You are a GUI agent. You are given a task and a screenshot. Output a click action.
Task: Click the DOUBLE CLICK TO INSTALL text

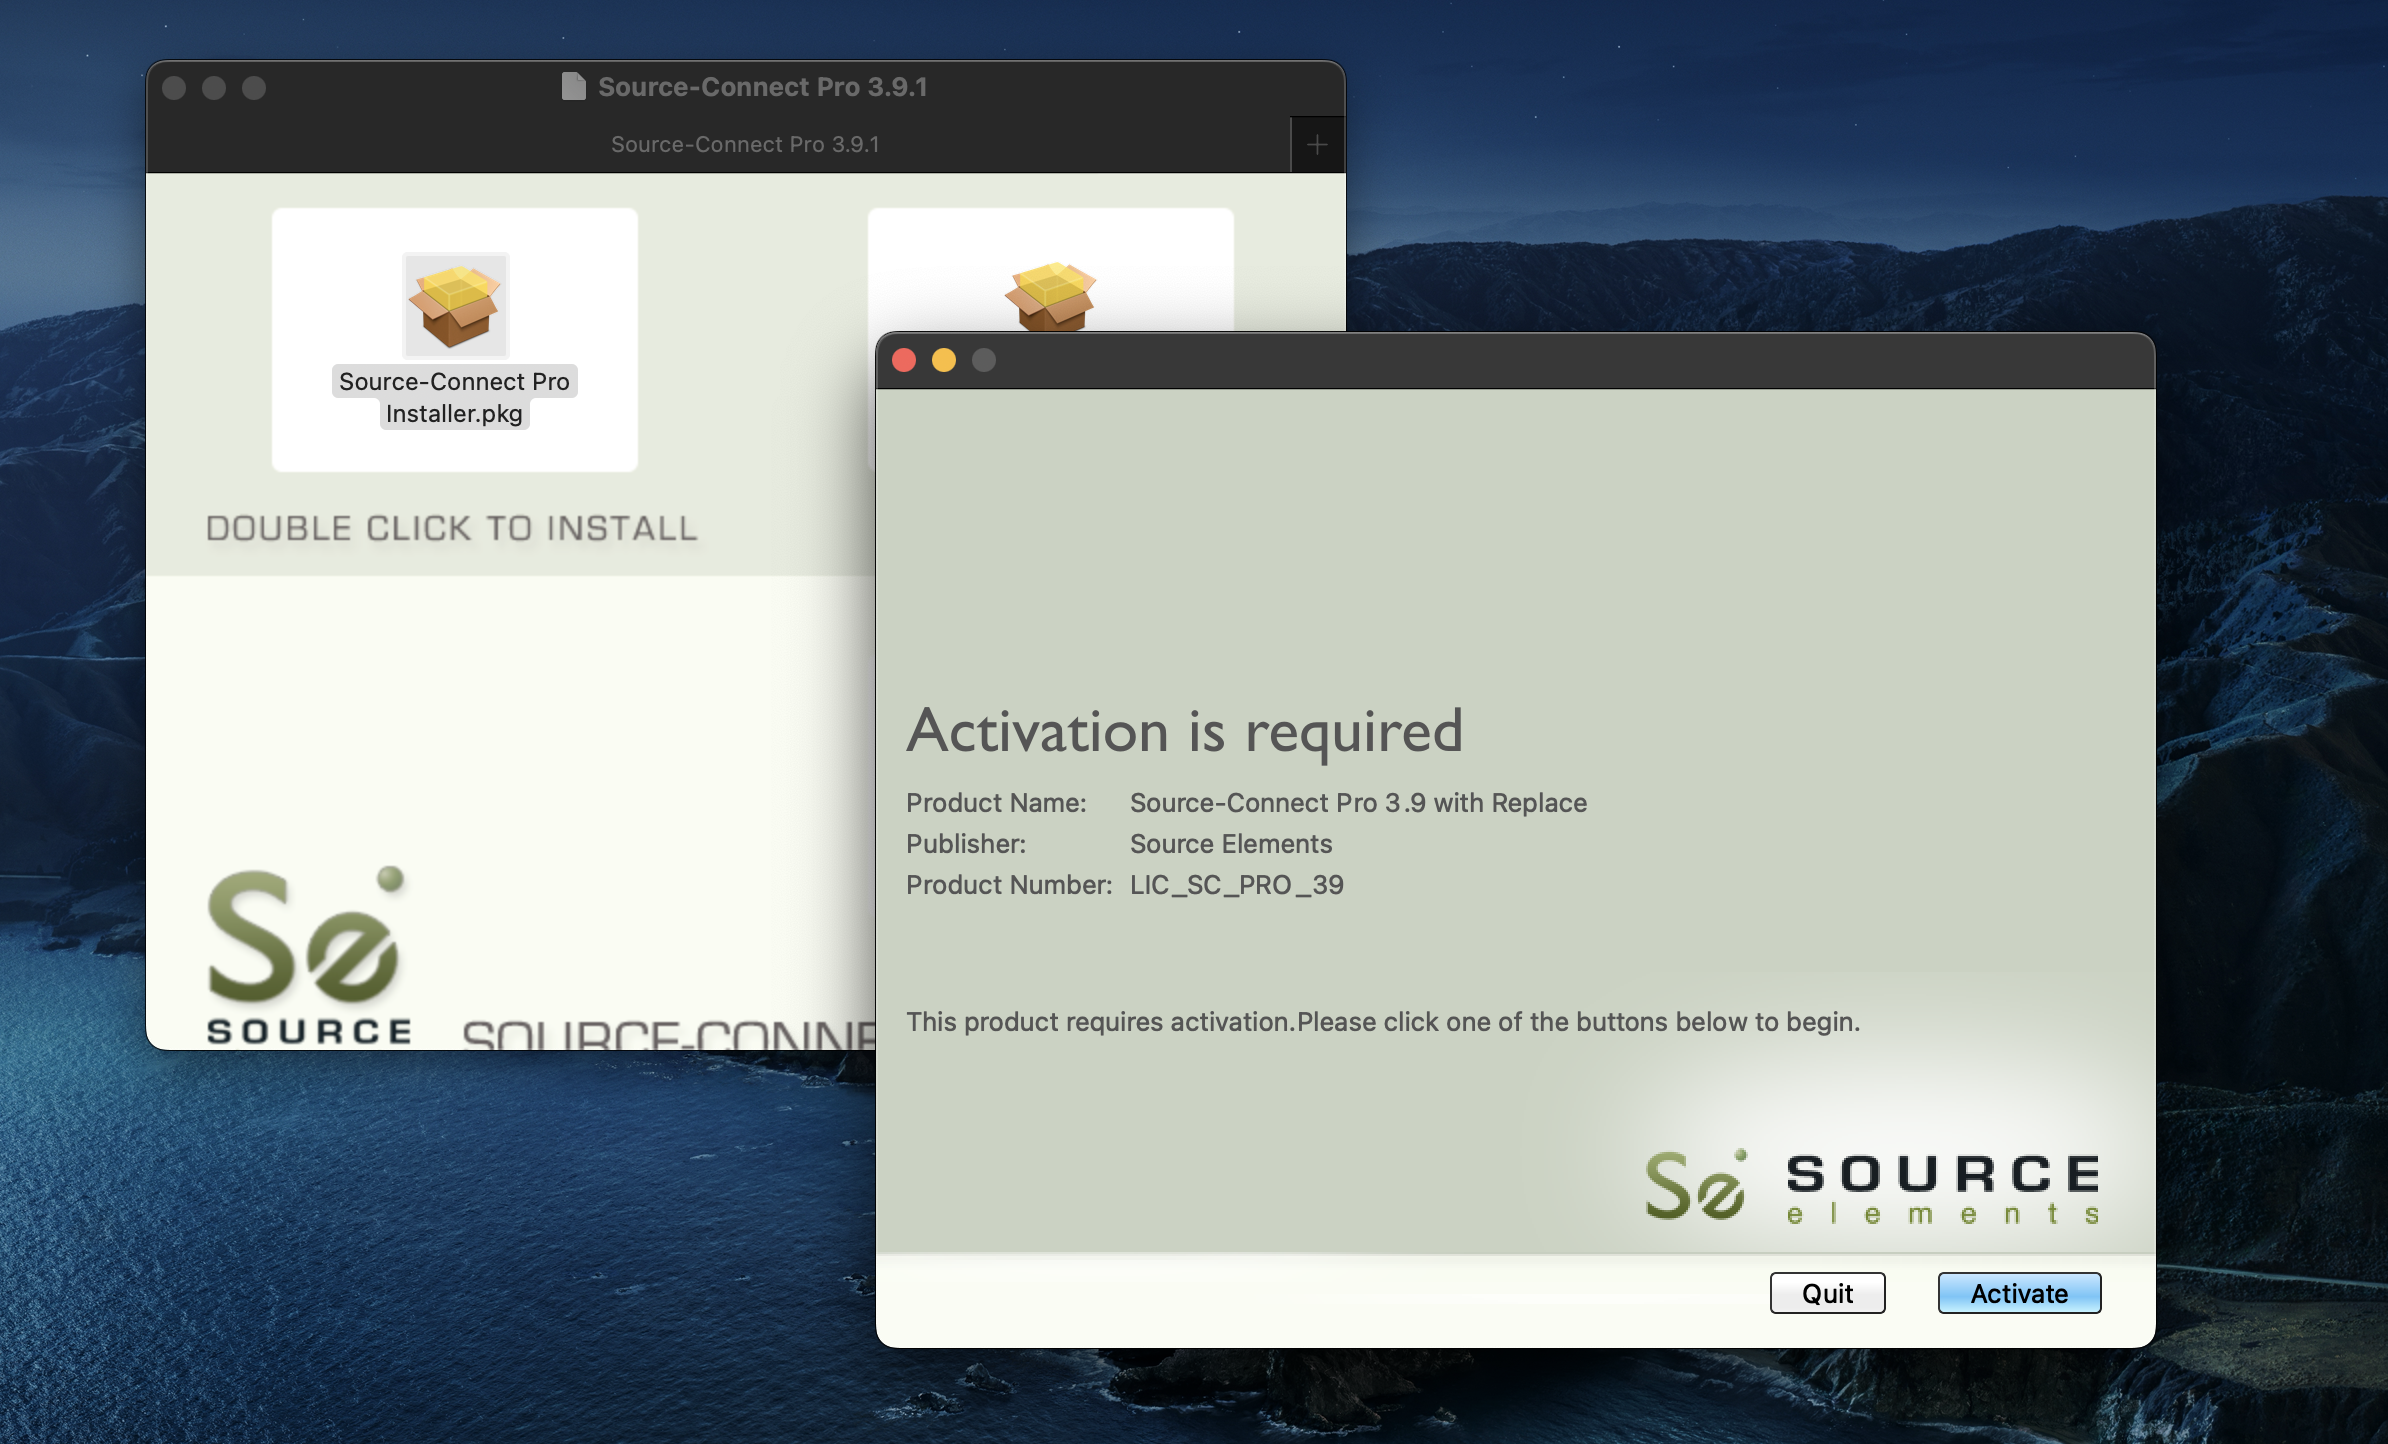(x=451, y=528)
